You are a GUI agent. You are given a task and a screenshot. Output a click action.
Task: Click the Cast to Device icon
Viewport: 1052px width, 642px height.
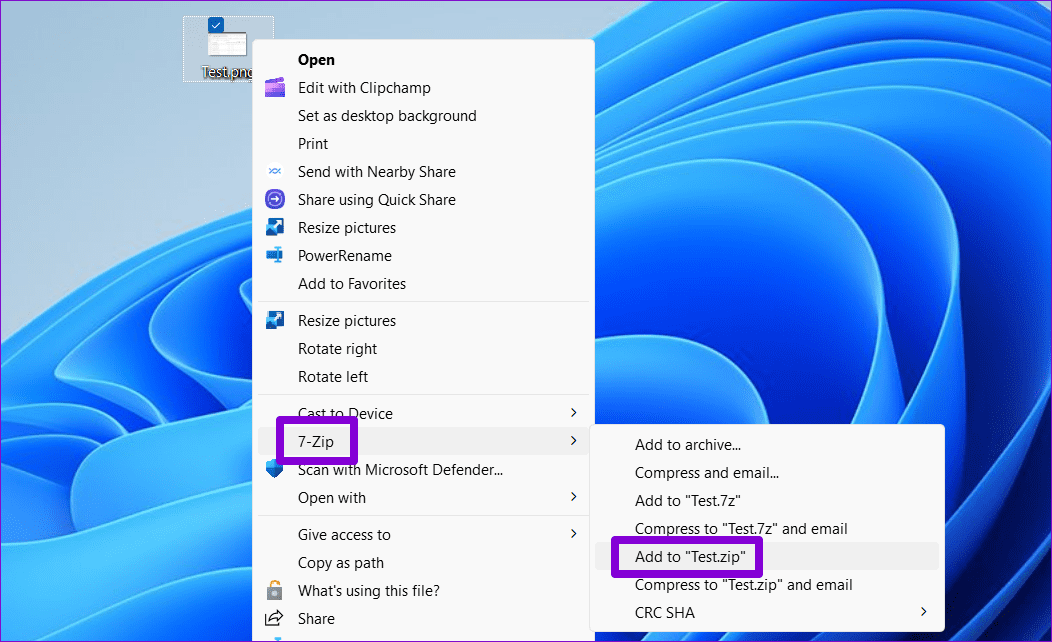(275, 413)
